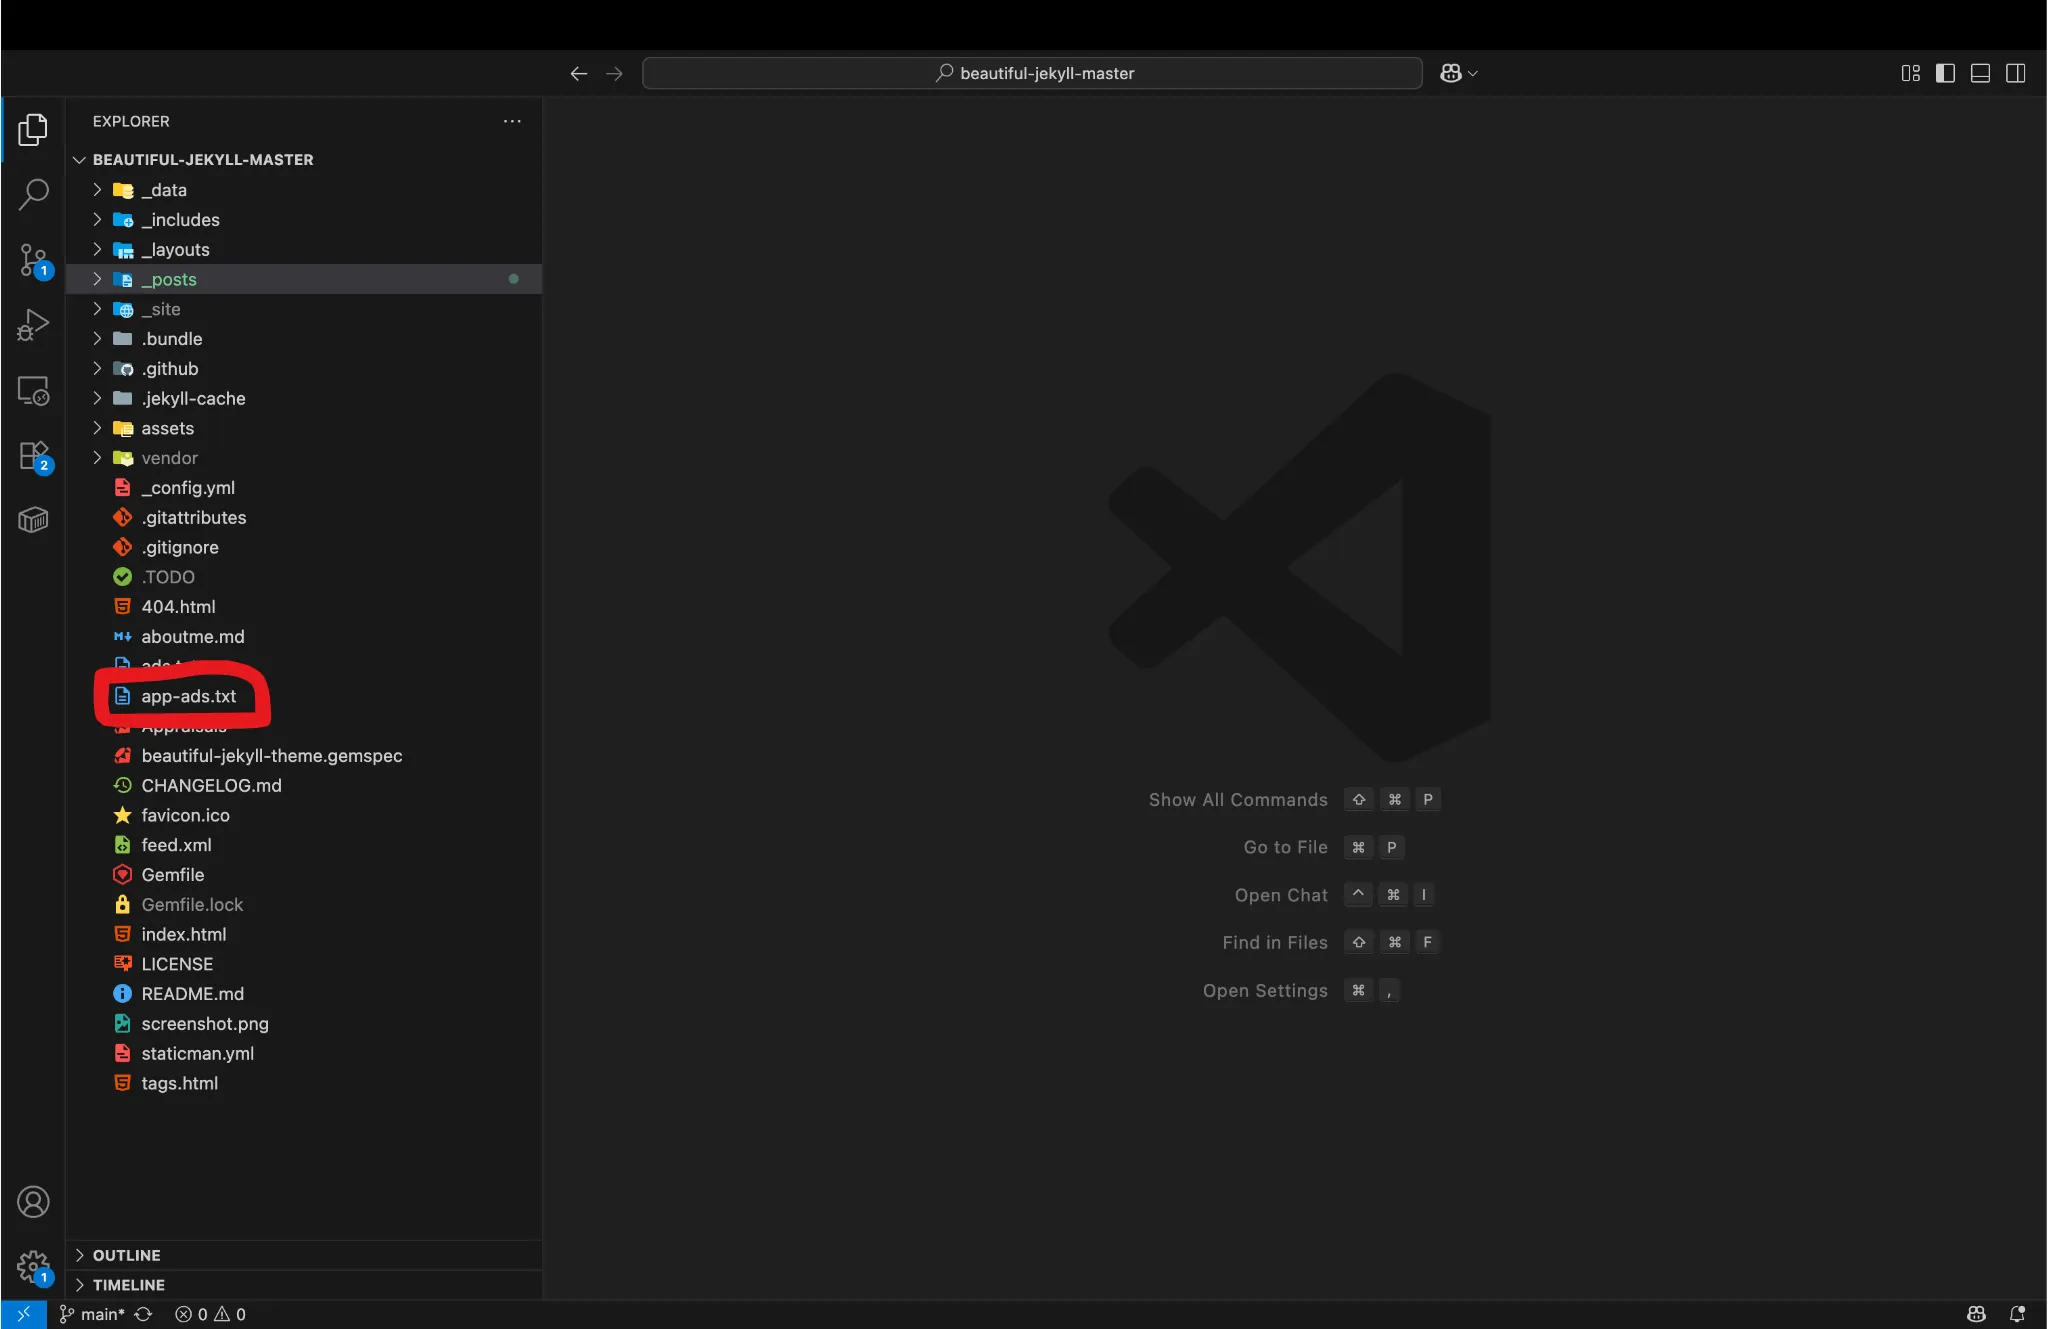This screenshot has width=2048, height=1329.
Task: Toggle bottom panel visibility
Action: pos(1980,73)
